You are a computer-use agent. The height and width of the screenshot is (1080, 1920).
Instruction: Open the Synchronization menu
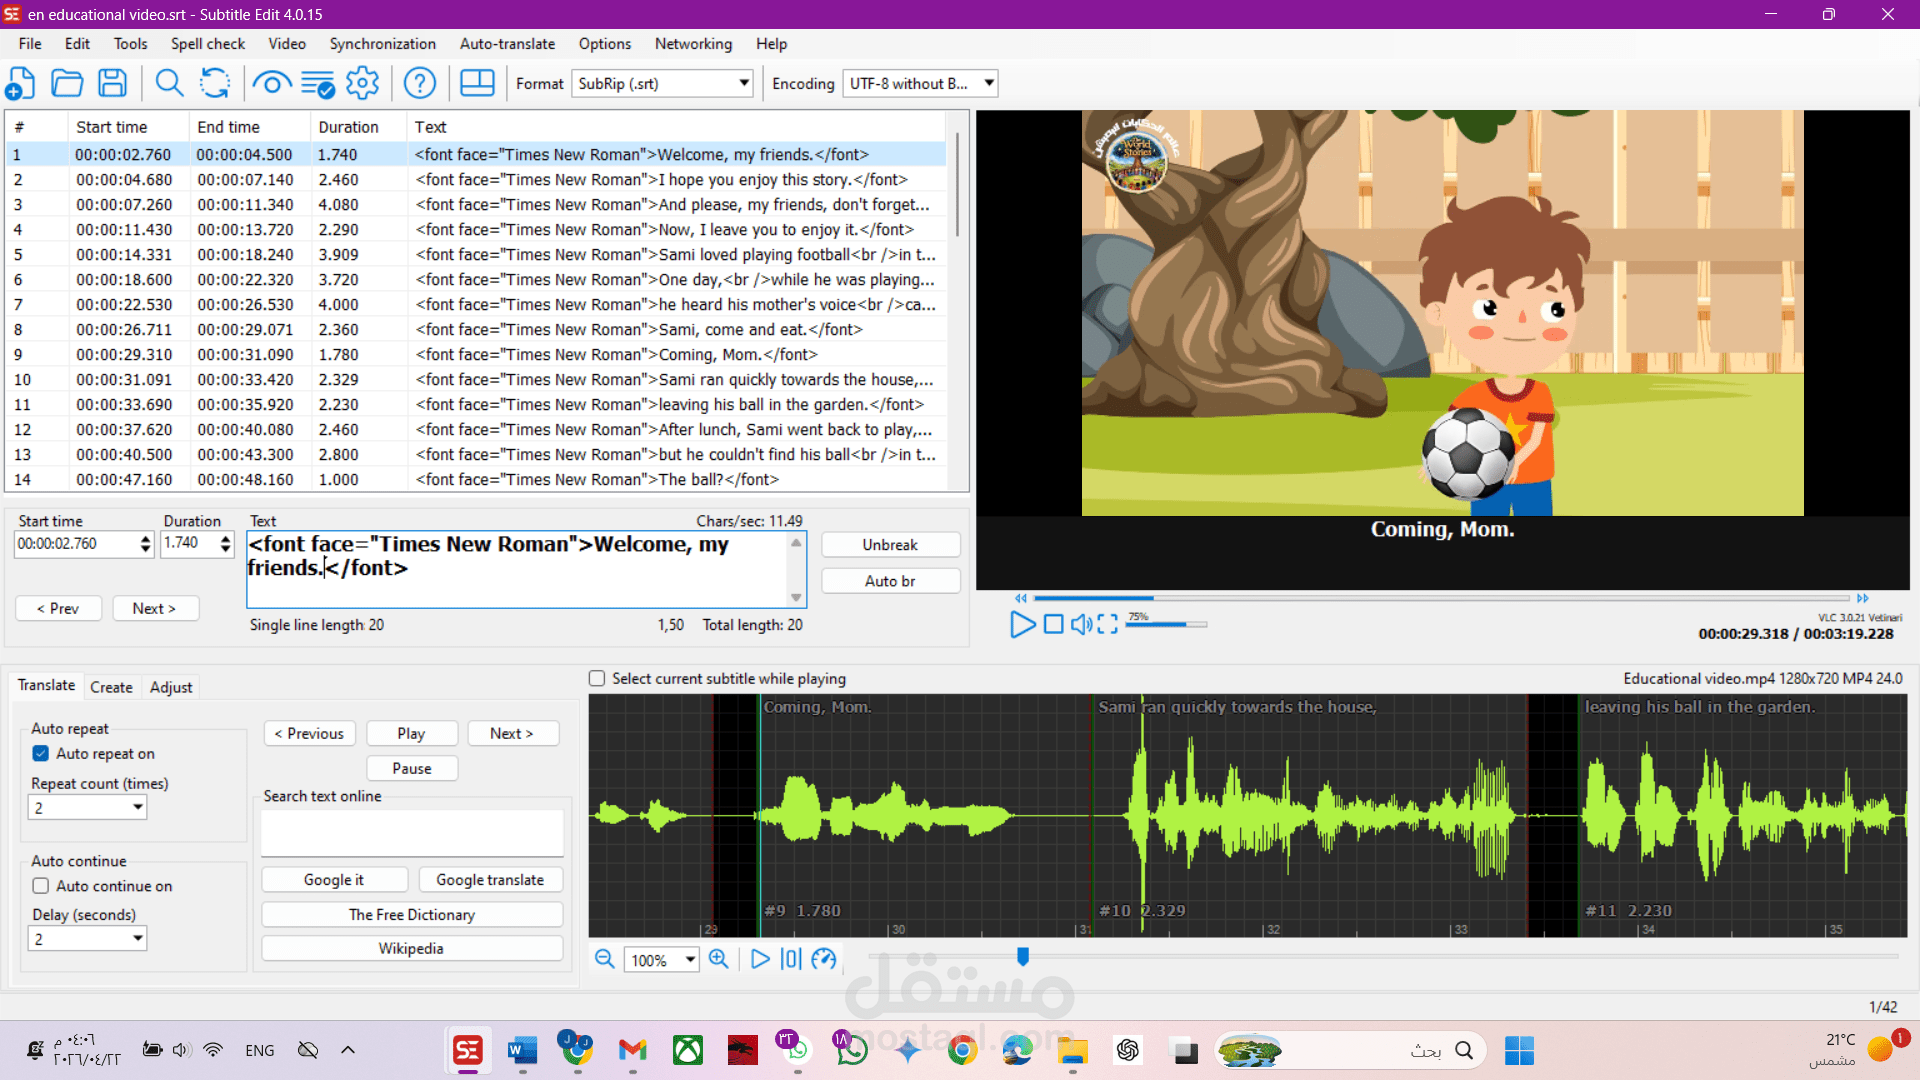pyautogui.click(x=382, y=44)
